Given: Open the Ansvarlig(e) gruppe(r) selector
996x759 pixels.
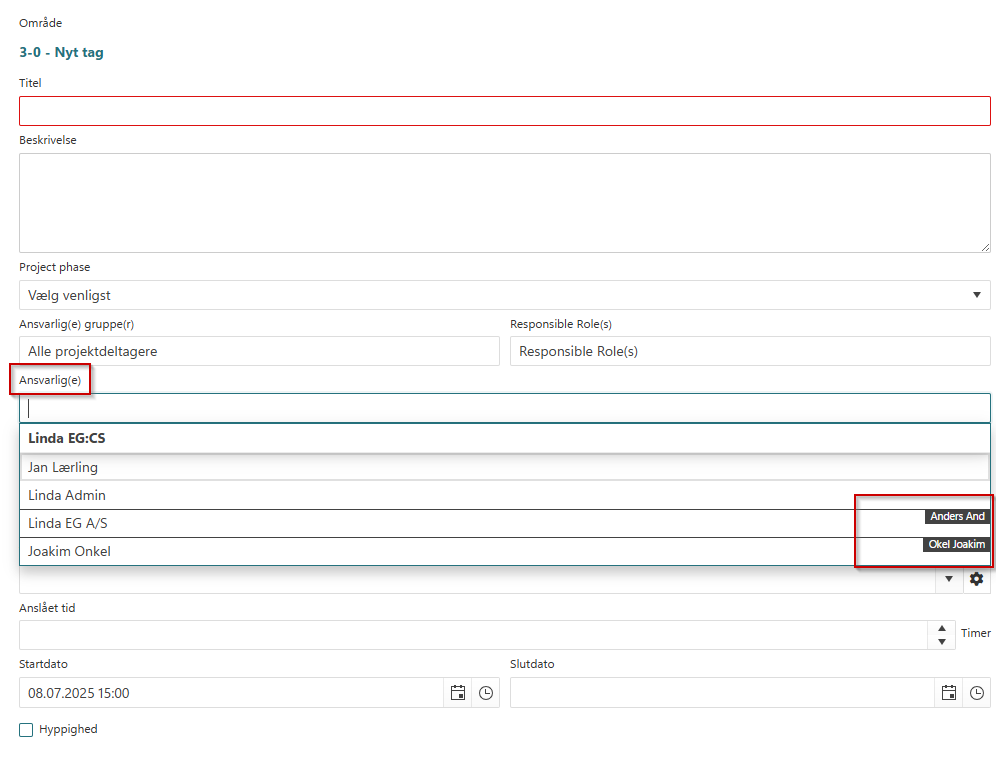Looking at the screenshot, I should click(x=259, y=351).
